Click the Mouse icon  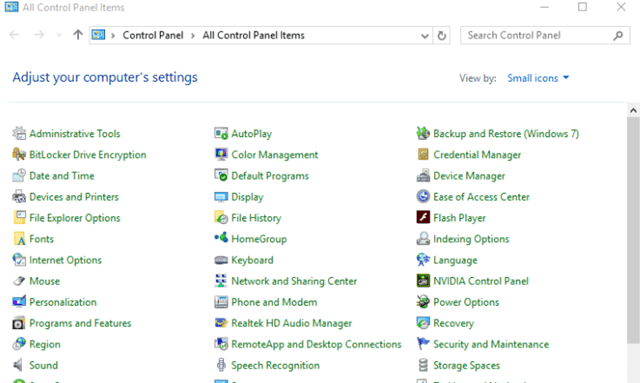point(19,281)
